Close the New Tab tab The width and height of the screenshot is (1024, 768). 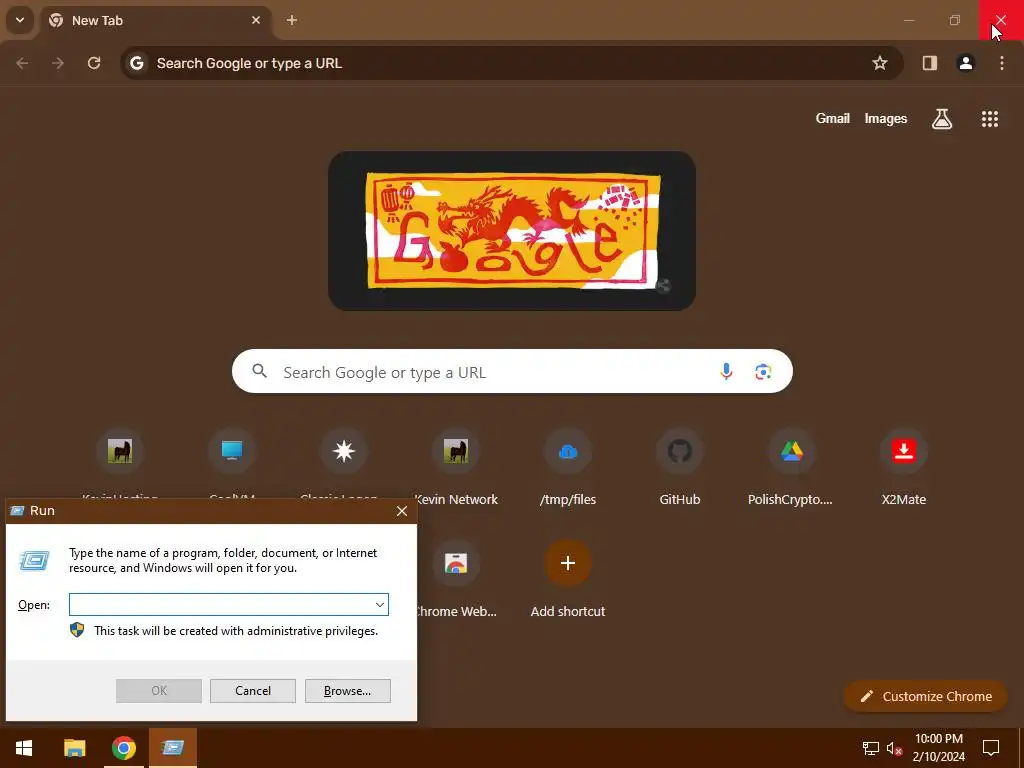[x=256, y=20]
